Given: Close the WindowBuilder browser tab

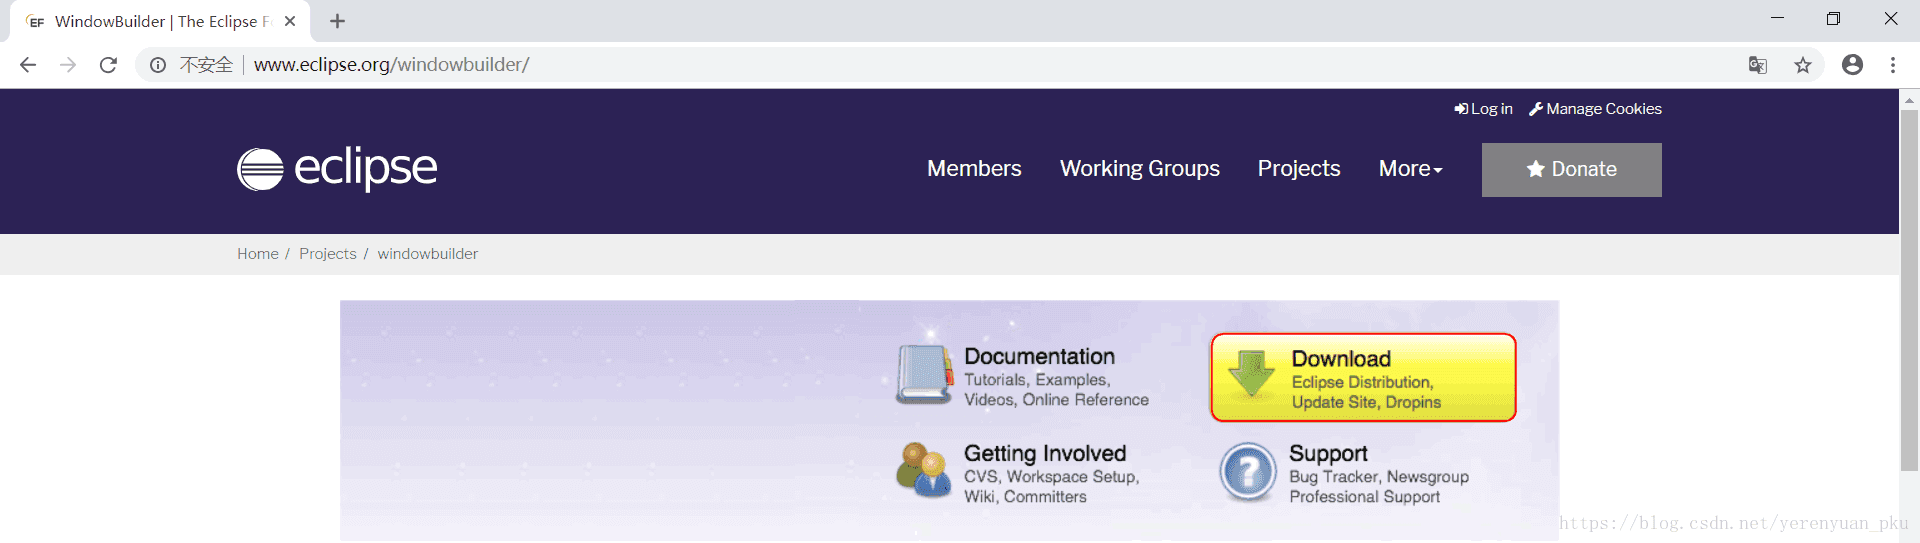Looking at the screenshot, I should (x=290, y=21).
